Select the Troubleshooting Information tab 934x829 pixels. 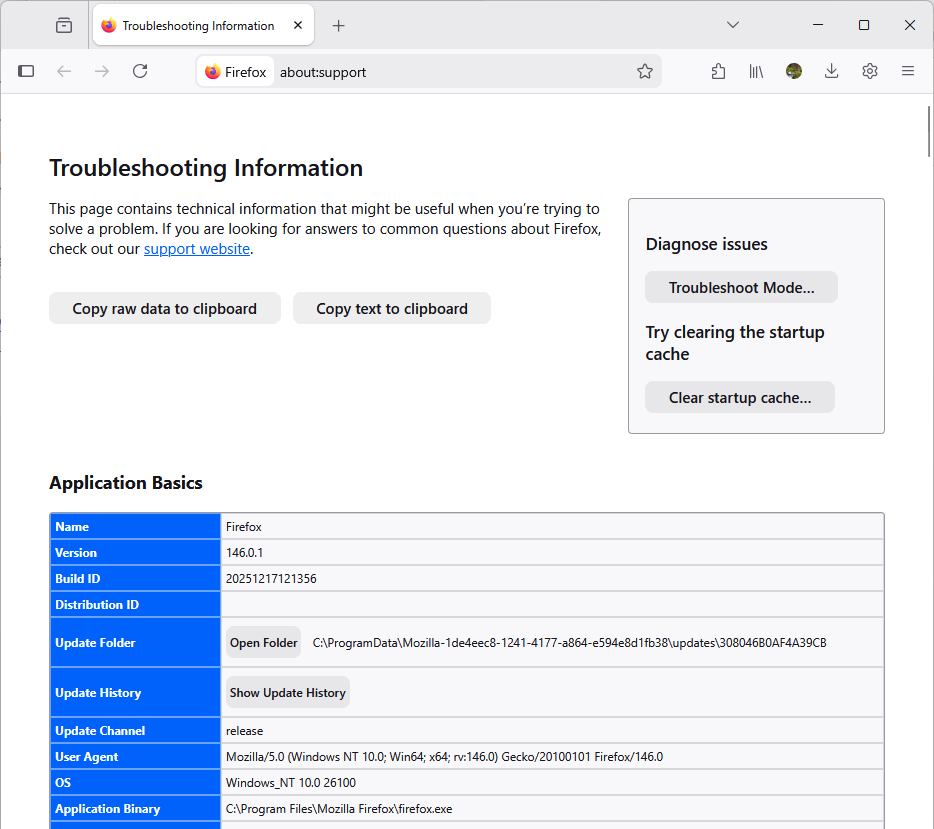(x=198, y=26)
